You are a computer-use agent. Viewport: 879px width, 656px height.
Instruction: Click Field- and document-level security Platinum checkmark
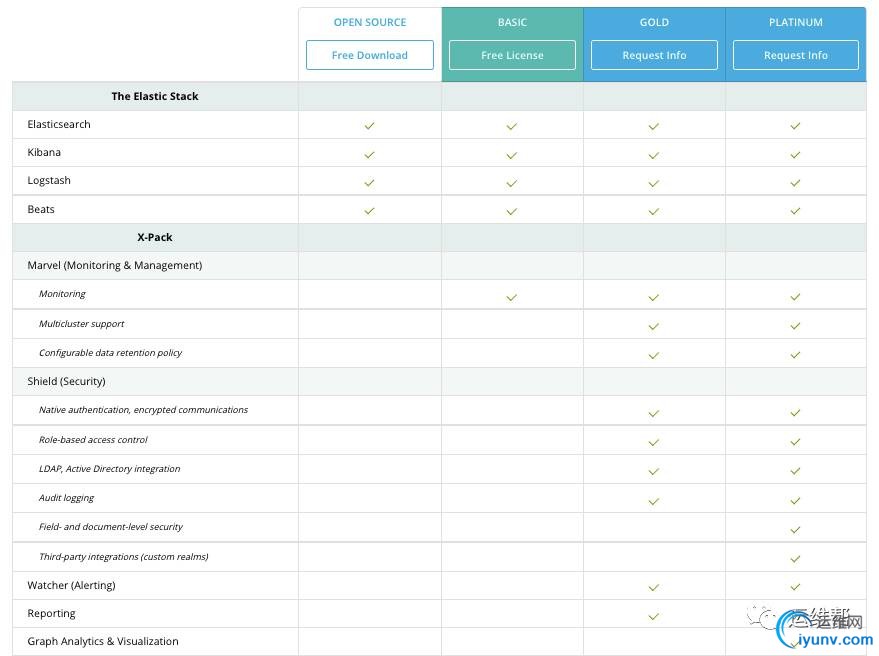pyautogui.click(x=795, y=529)
